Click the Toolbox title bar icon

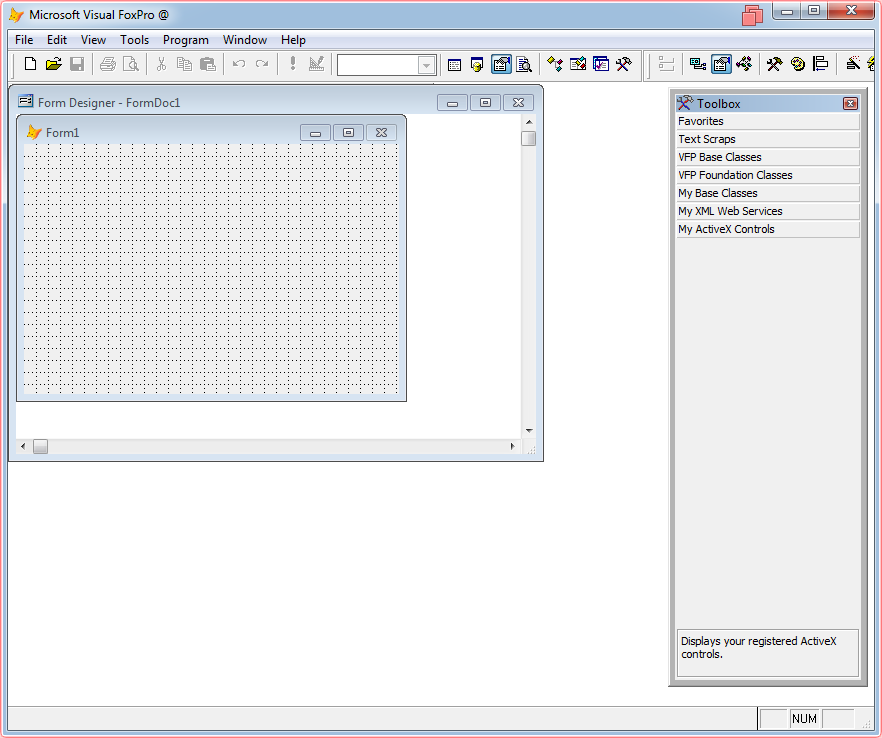[x=685, y=103]
